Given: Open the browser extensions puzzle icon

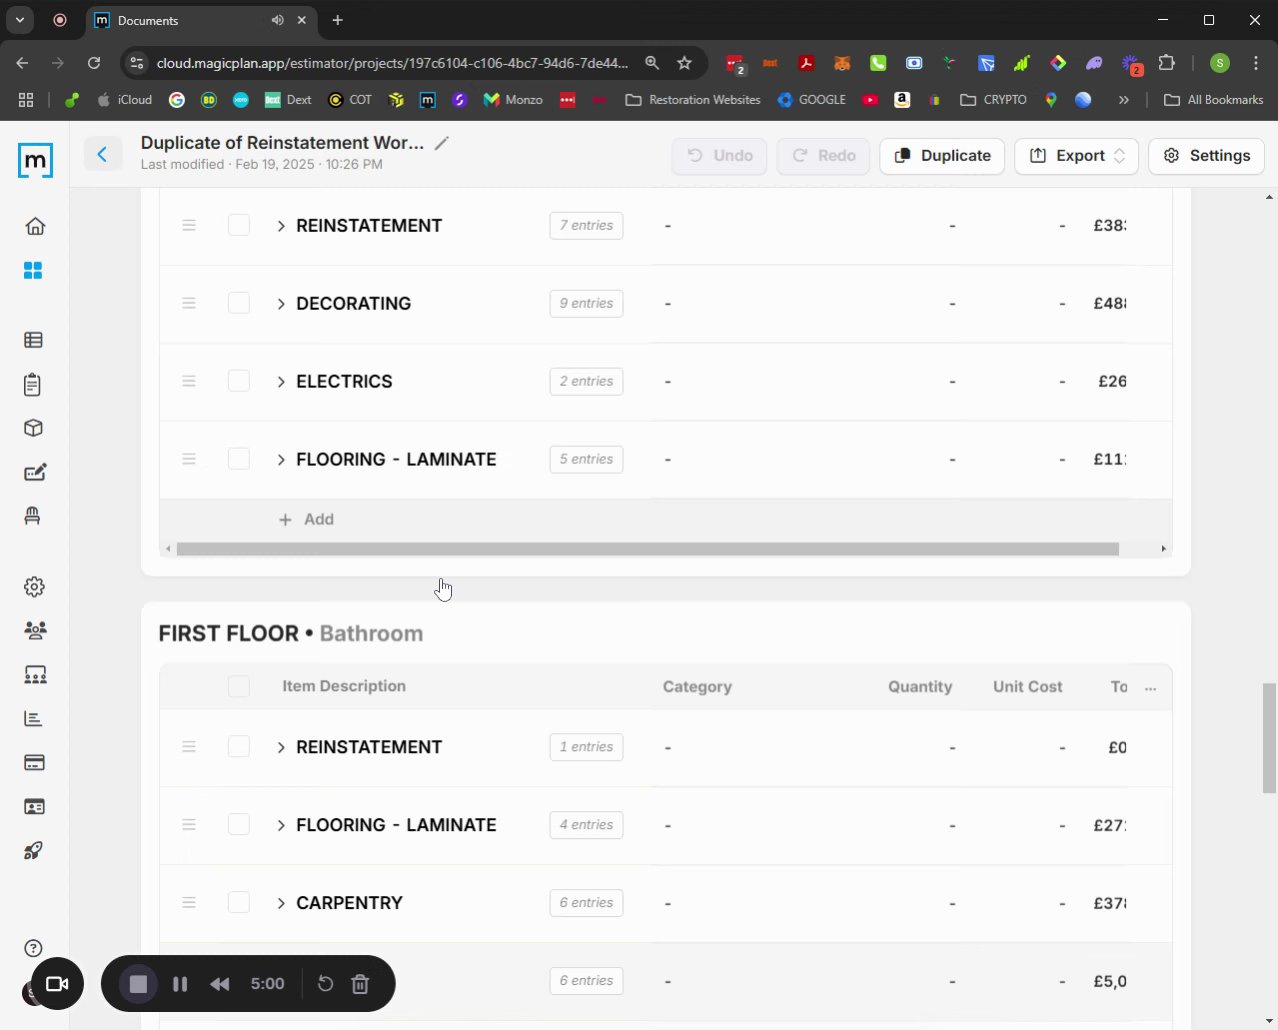Looking at the screenshot, I should pyautogui.click(x=1167, y=63).
